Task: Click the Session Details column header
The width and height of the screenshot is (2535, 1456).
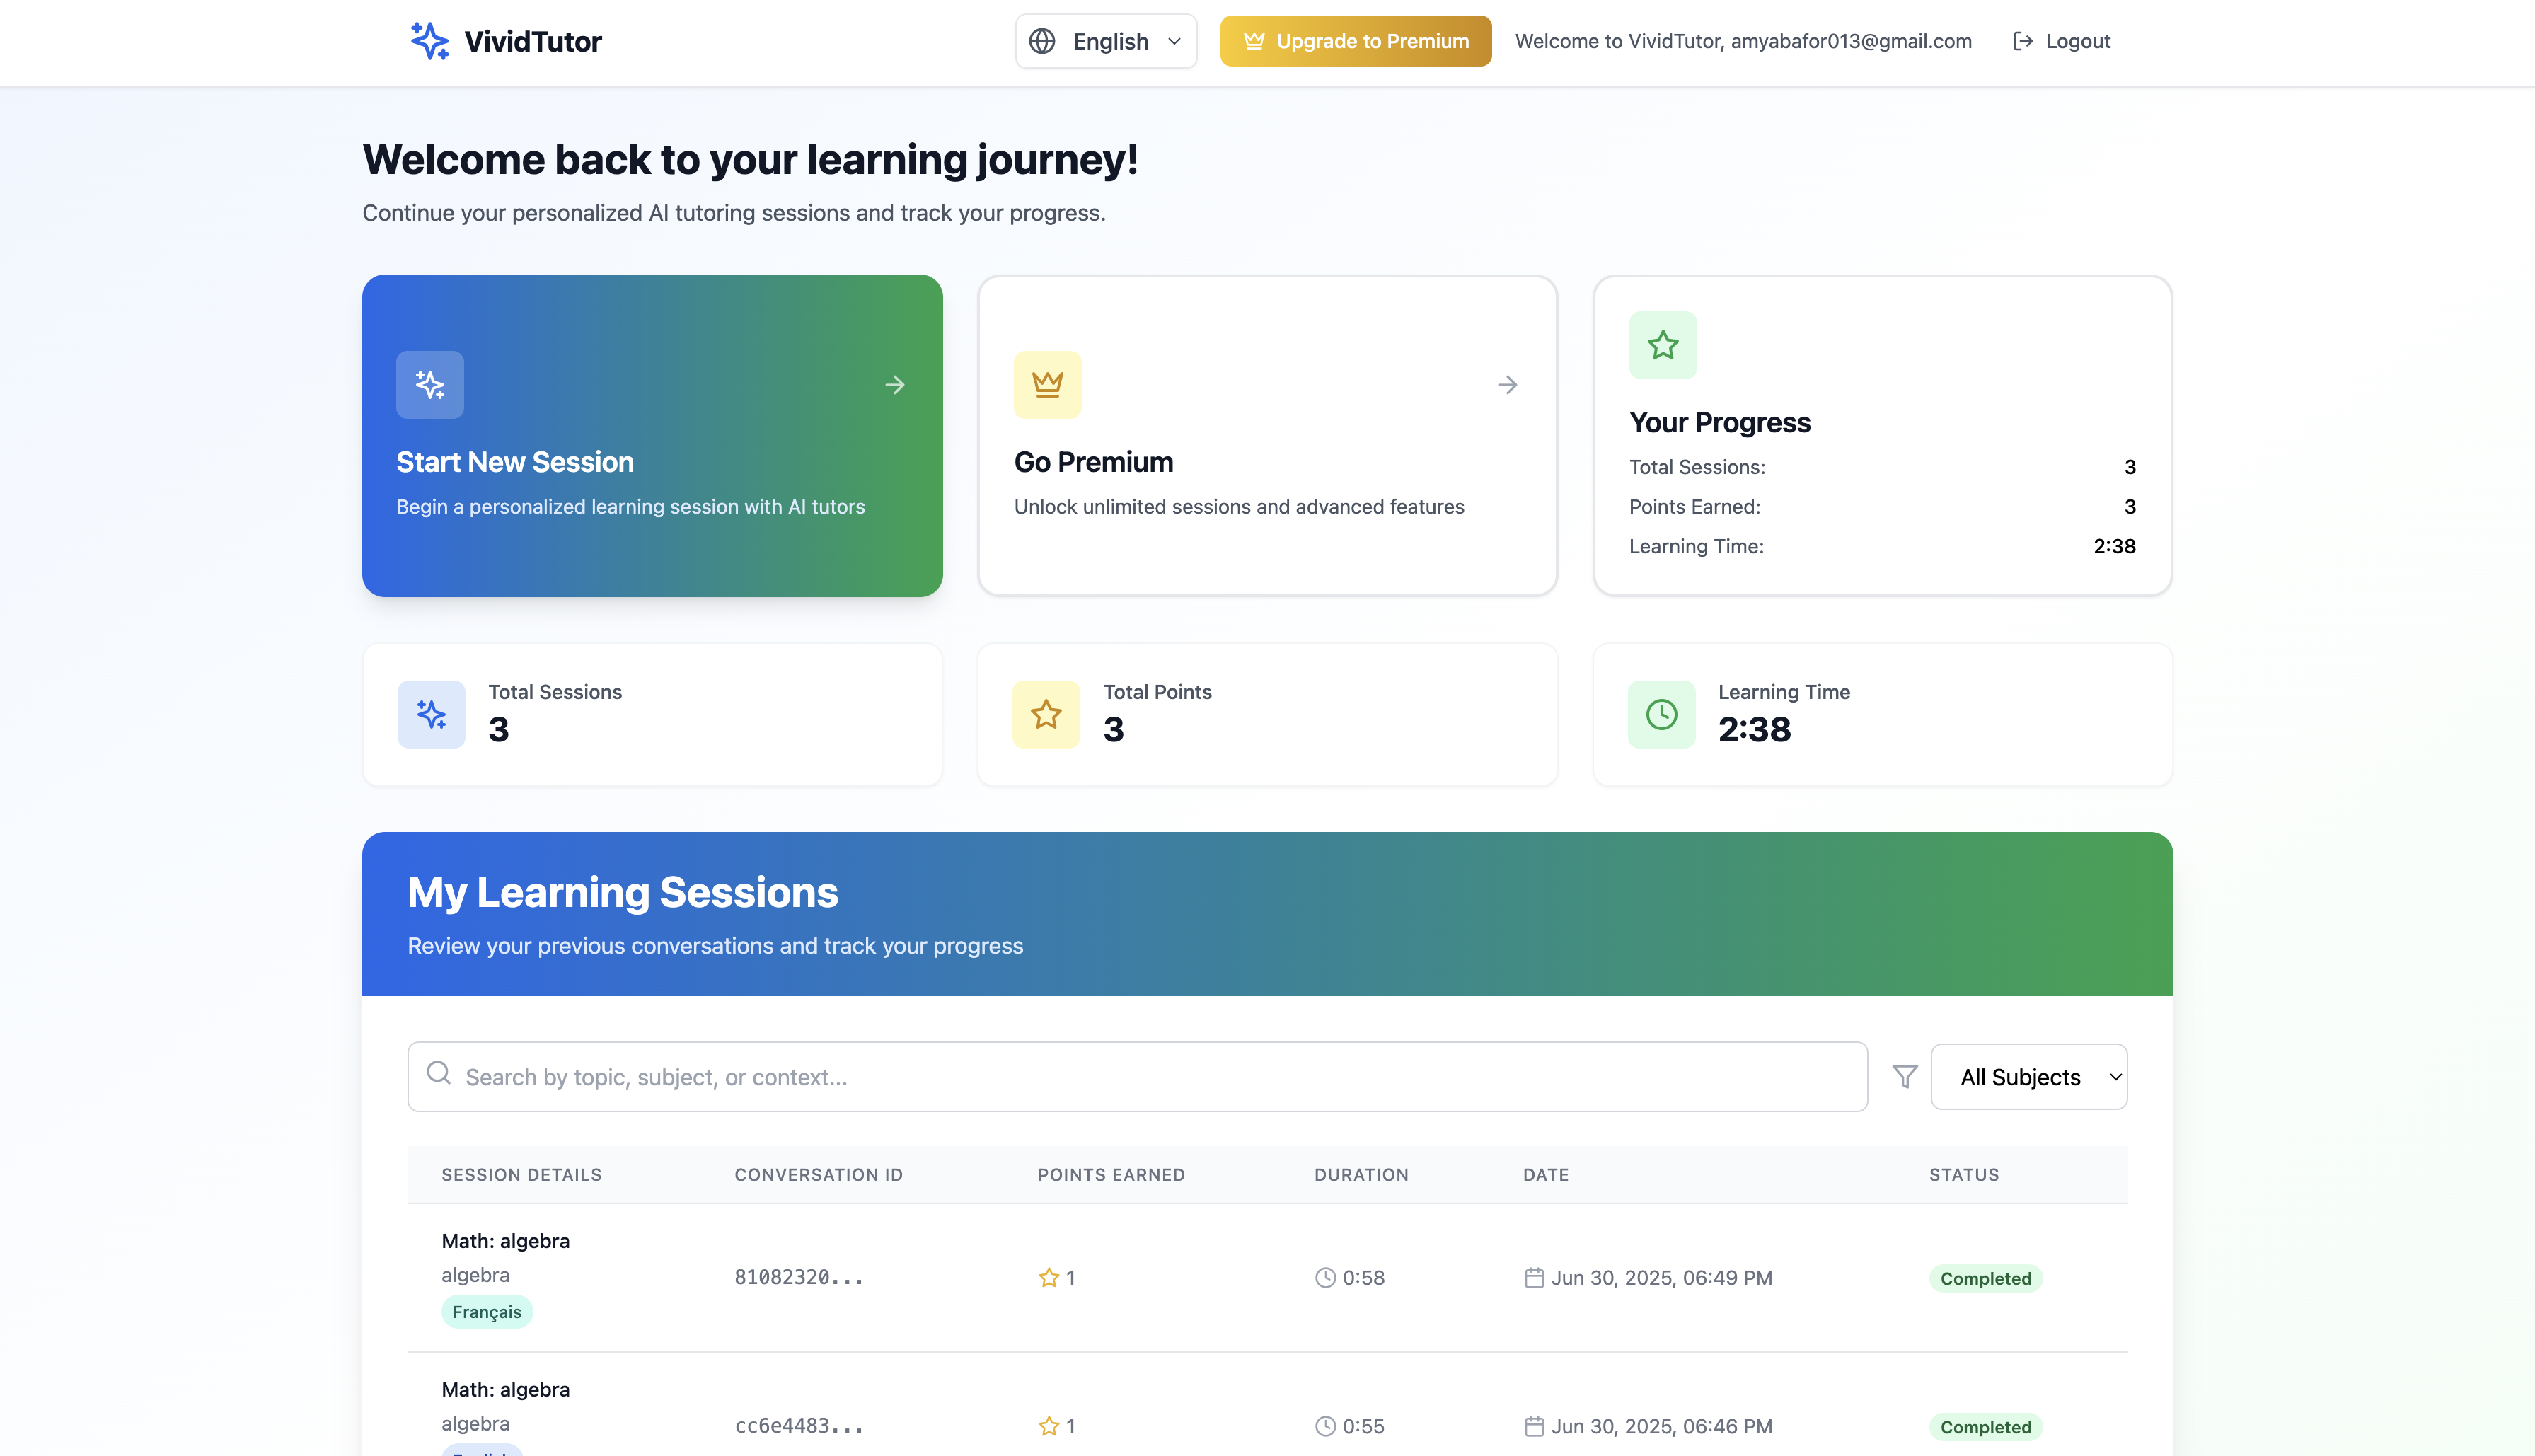Action: coord(521,1175)
